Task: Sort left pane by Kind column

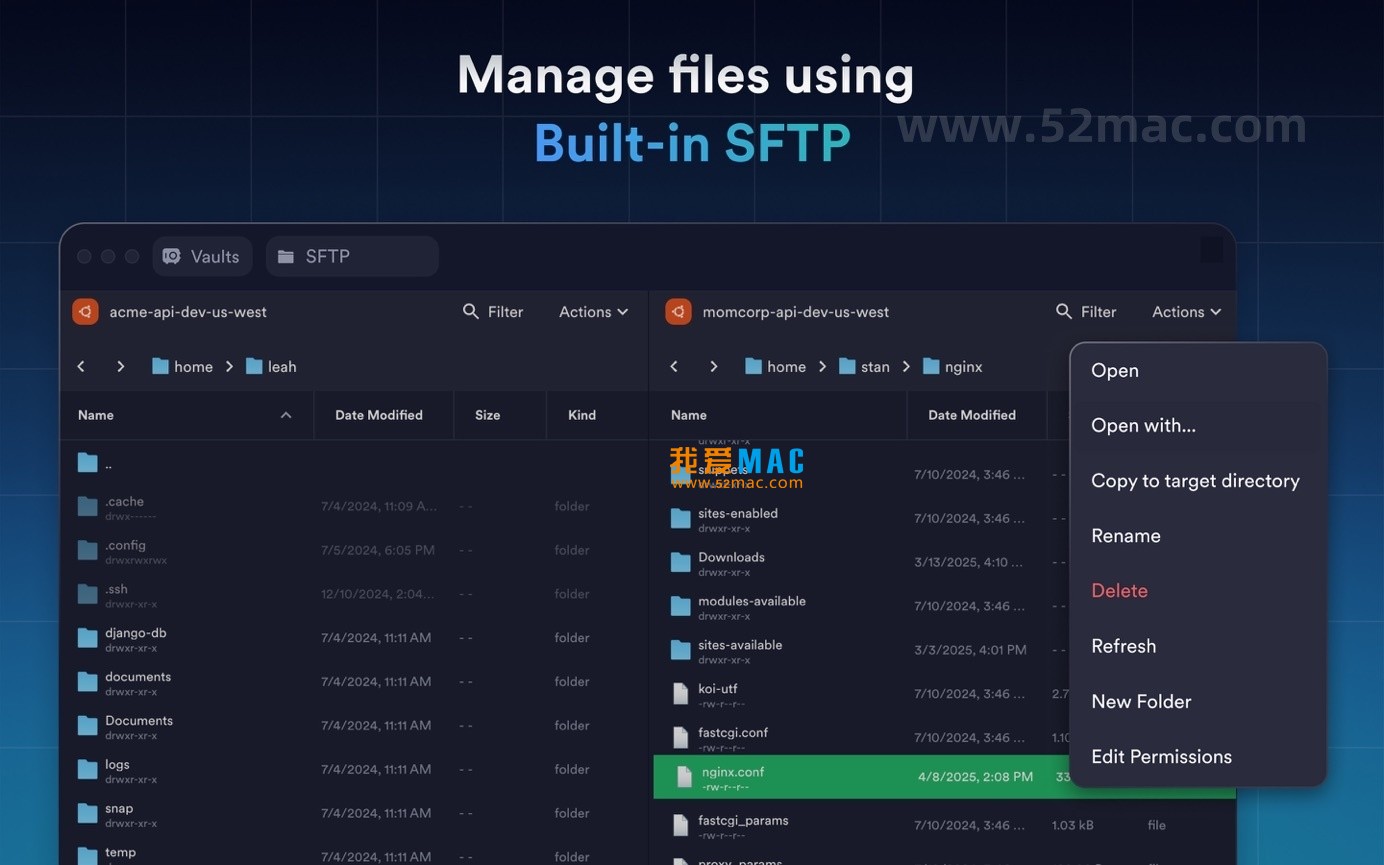Action: coord(582,415)
